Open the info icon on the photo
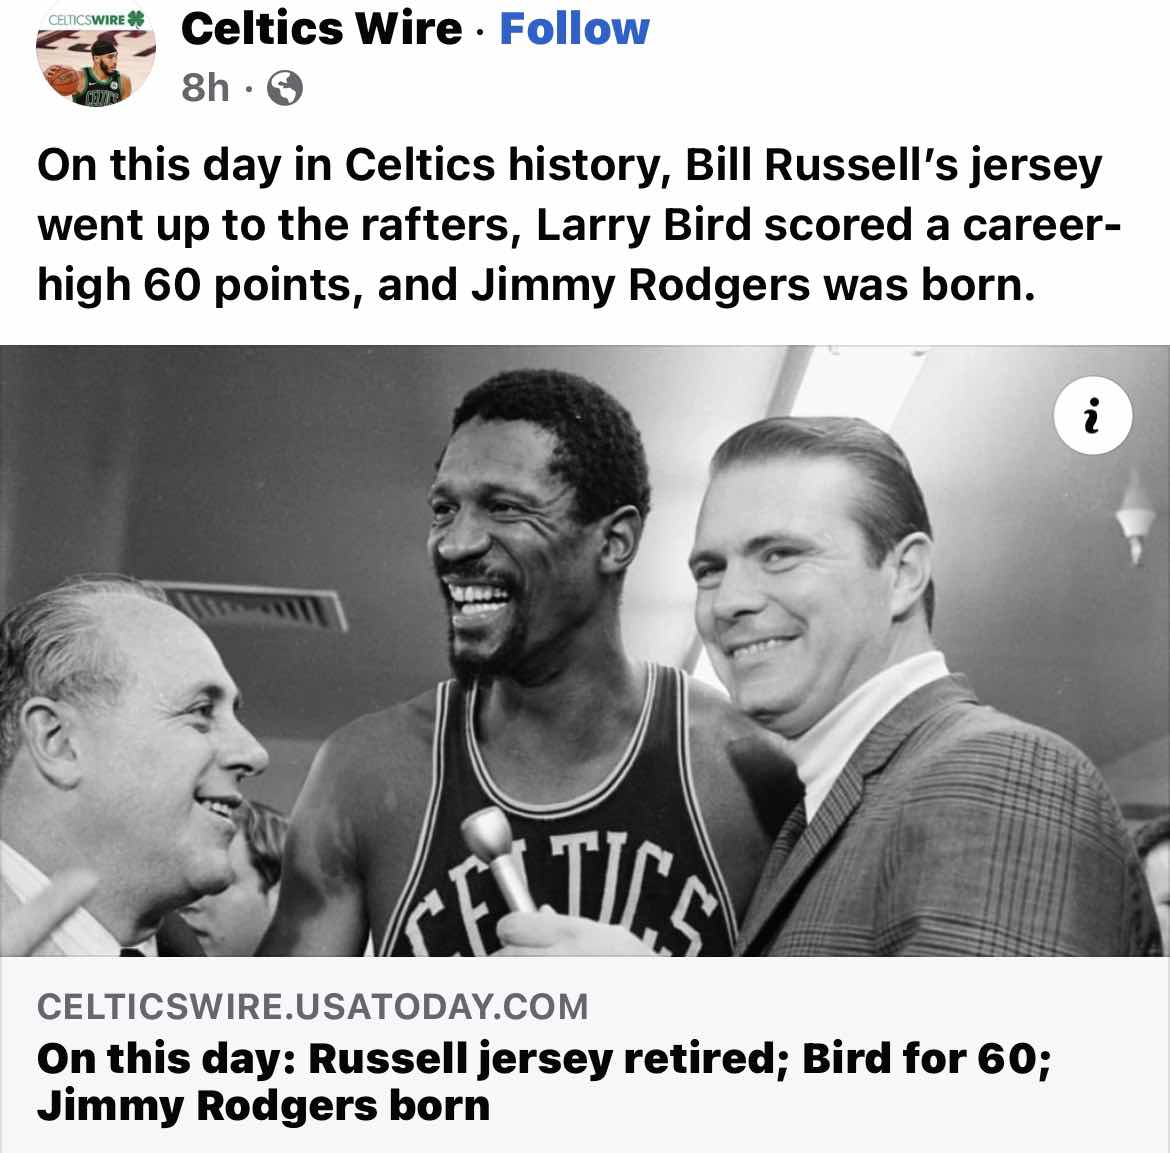The height and width of the screenshot is (1153, 1170). point(1092,416)
